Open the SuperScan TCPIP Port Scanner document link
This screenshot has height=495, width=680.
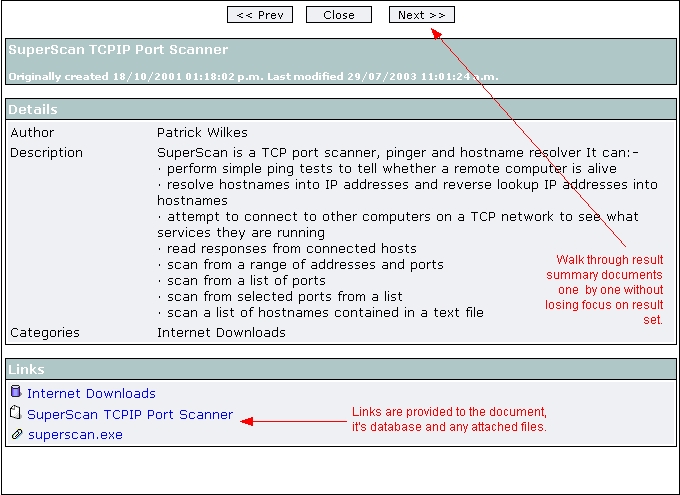(x=130, y=414)
